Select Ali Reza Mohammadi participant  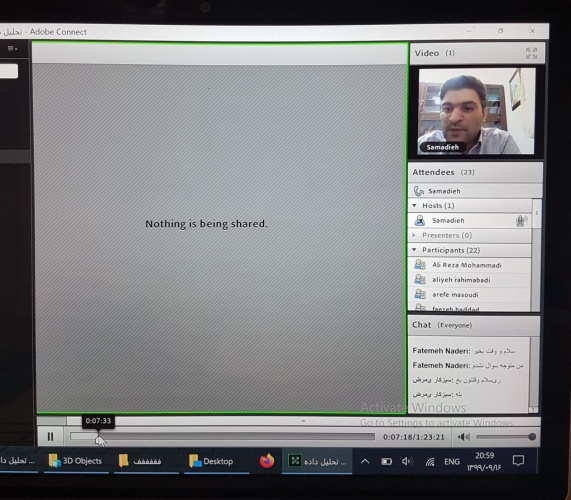coord(469,265)
